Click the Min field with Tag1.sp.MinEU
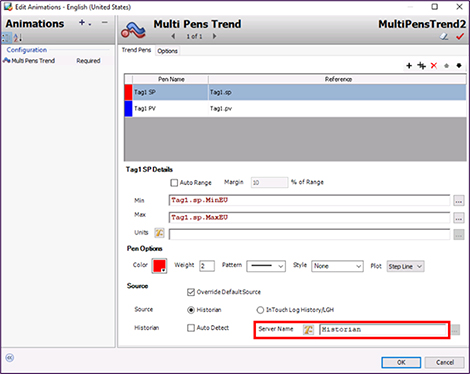 [x=309, y=200]
